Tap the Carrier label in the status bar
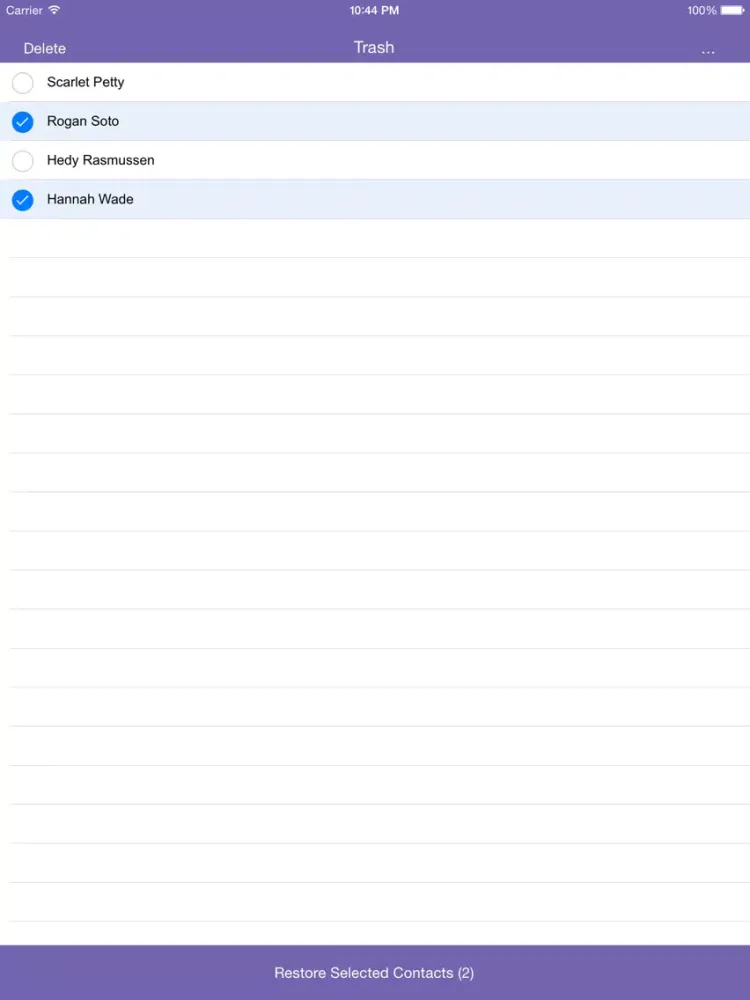 tap(24, 10)
